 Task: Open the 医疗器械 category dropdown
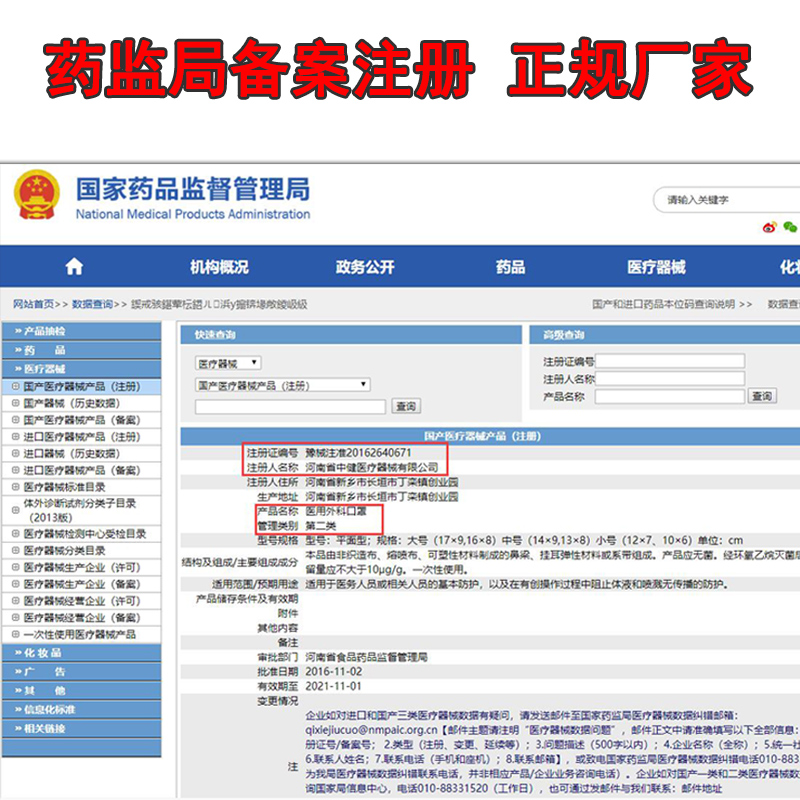(x=228, y=363)
